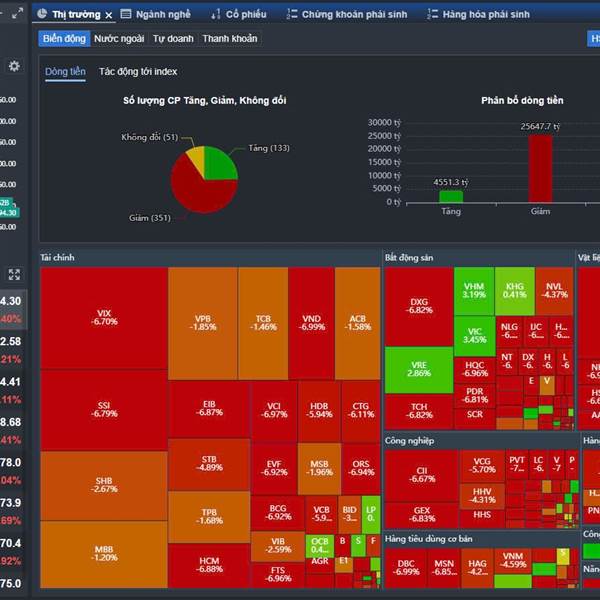Click the Hàng hóa phái sinh list icon
Viewport: 600px width, 600px height.
coord(432,14)
